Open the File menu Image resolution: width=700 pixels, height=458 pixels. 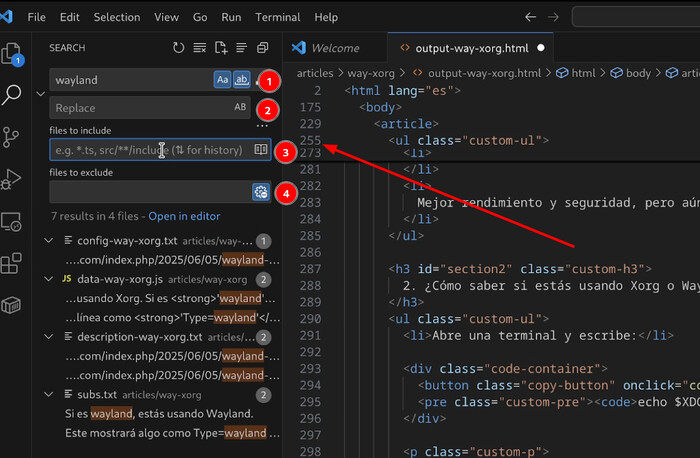coord(36,17)
